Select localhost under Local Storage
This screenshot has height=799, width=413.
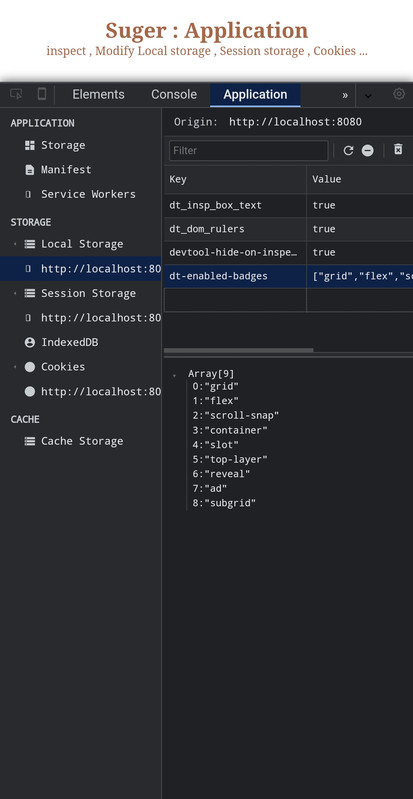point(81,269)
